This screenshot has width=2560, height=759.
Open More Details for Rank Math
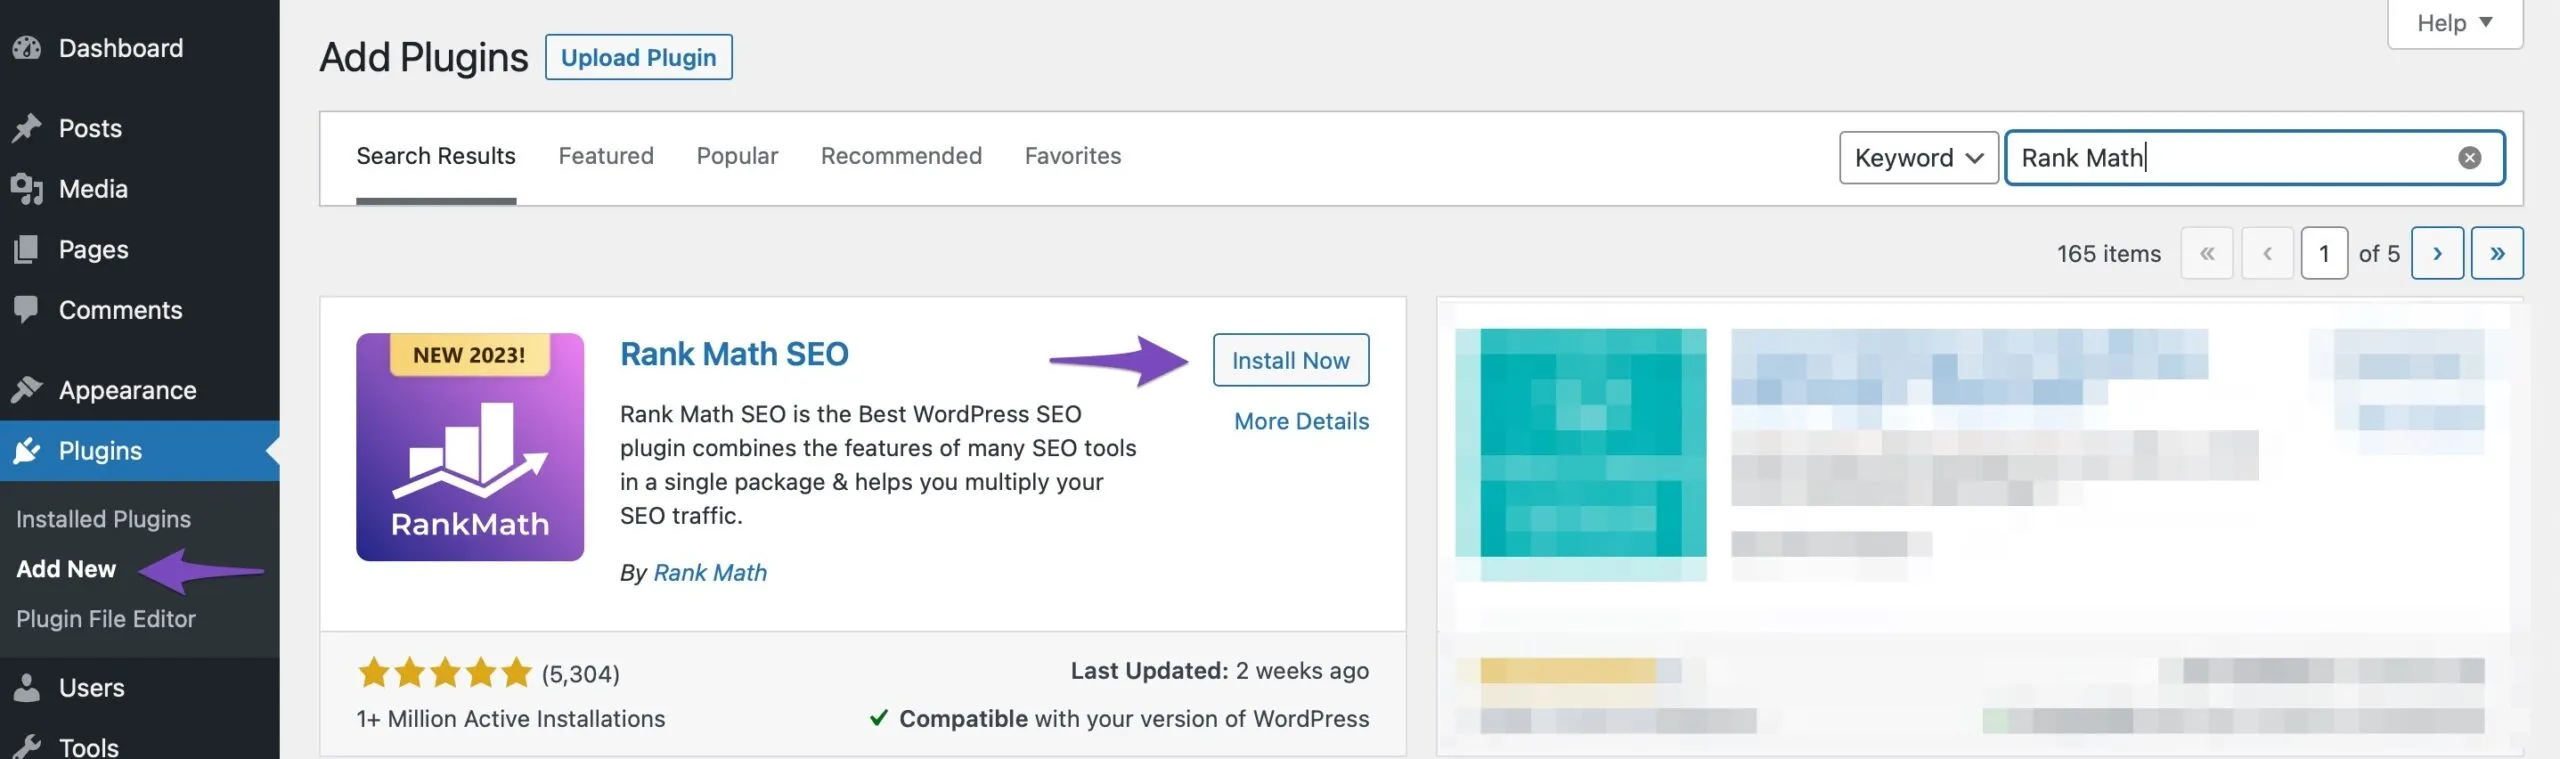click(x=1302, y=421)
